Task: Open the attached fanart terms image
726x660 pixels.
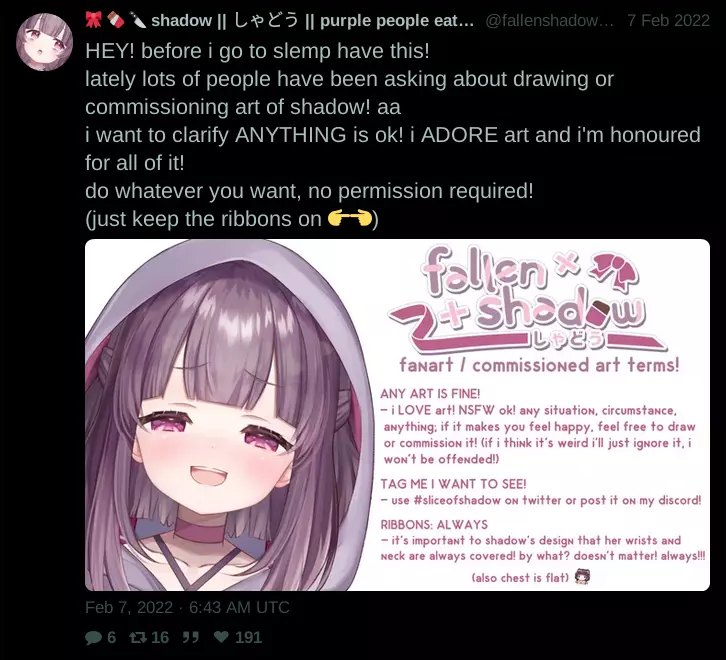Action: (397, 415)
